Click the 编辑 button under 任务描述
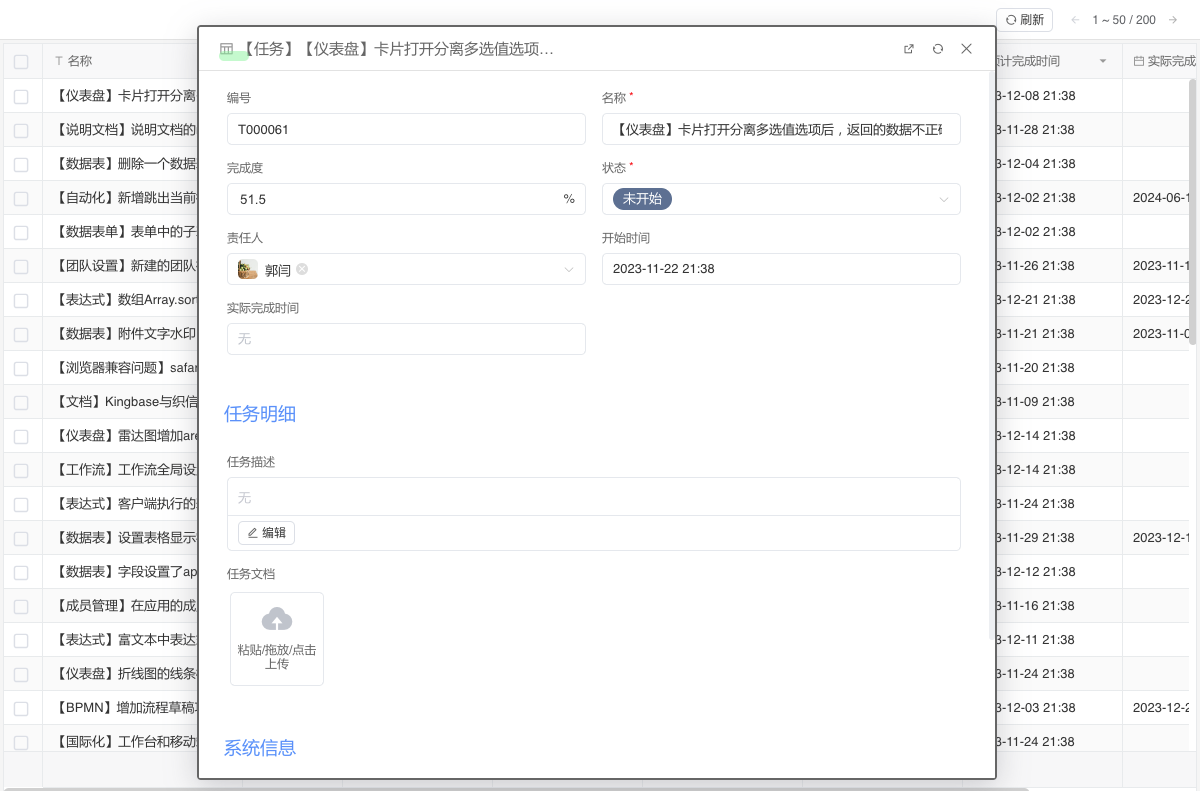This screenshot has width=1200, height=791. tap(265, 532)
